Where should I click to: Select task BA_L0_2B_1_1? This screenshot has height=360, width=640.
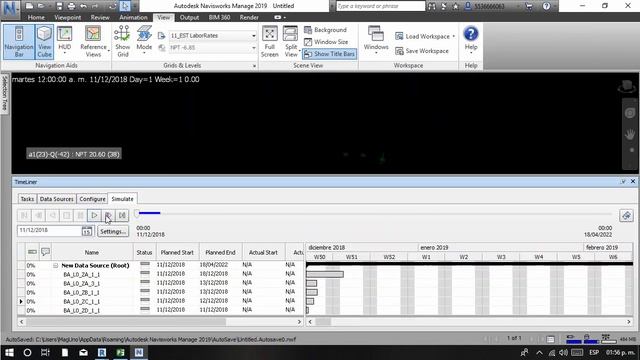click(x=82, y=292)
